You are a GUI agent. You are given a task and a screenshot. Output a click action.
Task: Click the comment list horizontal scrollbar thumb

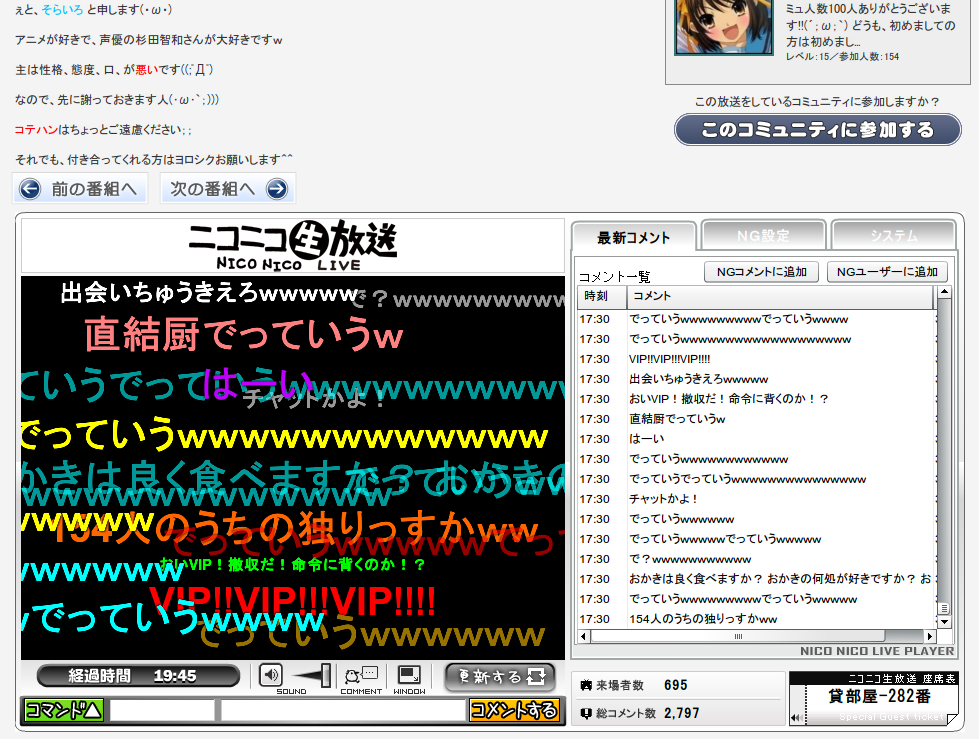coord(738,637)
